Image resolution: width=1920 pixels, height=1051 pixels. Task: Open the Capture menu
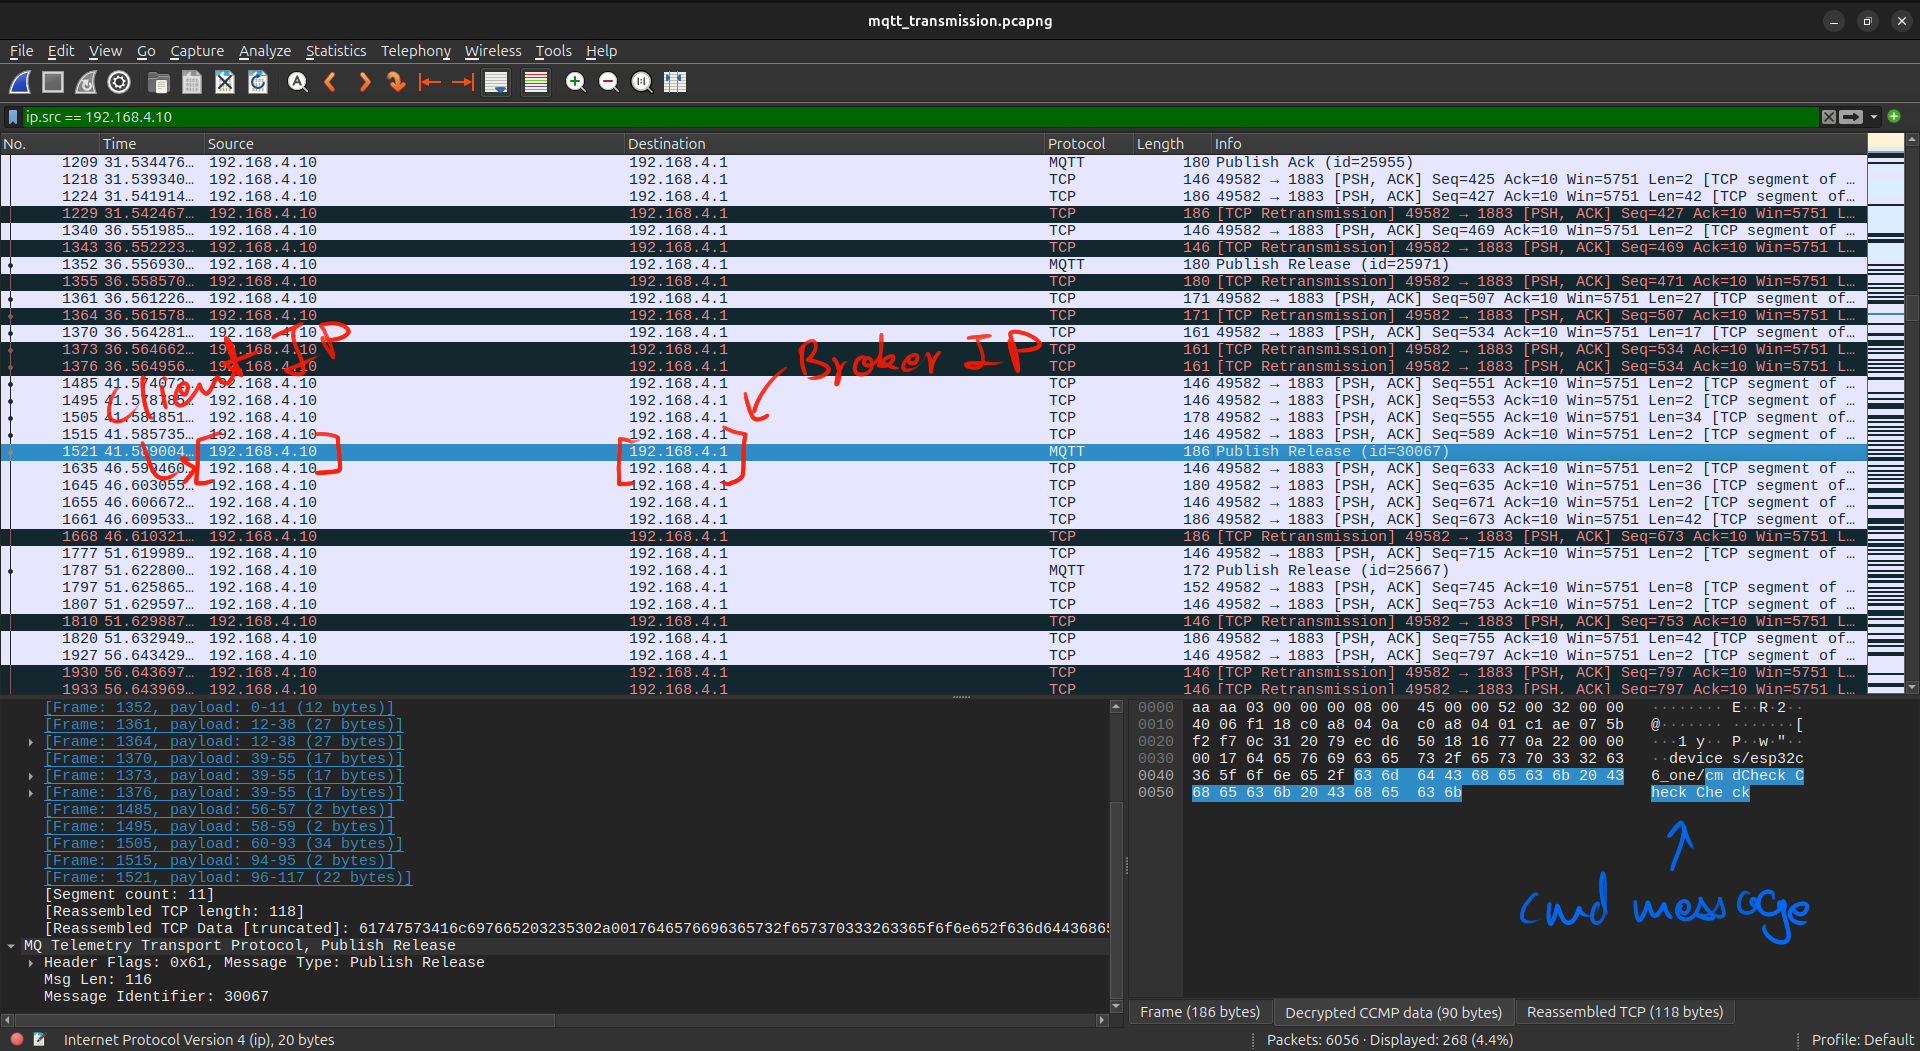pyautogui.click(x=197, y=51)
